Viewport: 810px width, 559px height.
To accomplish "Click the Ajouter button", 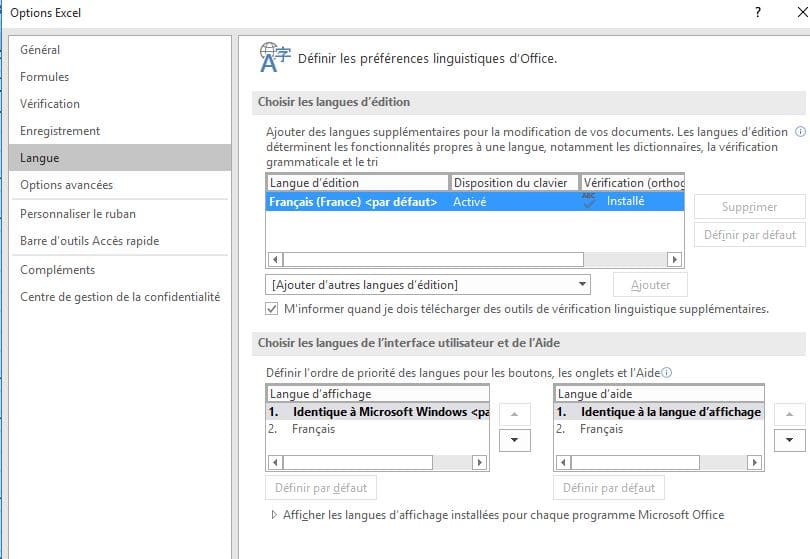I will (x=650, y=285).
